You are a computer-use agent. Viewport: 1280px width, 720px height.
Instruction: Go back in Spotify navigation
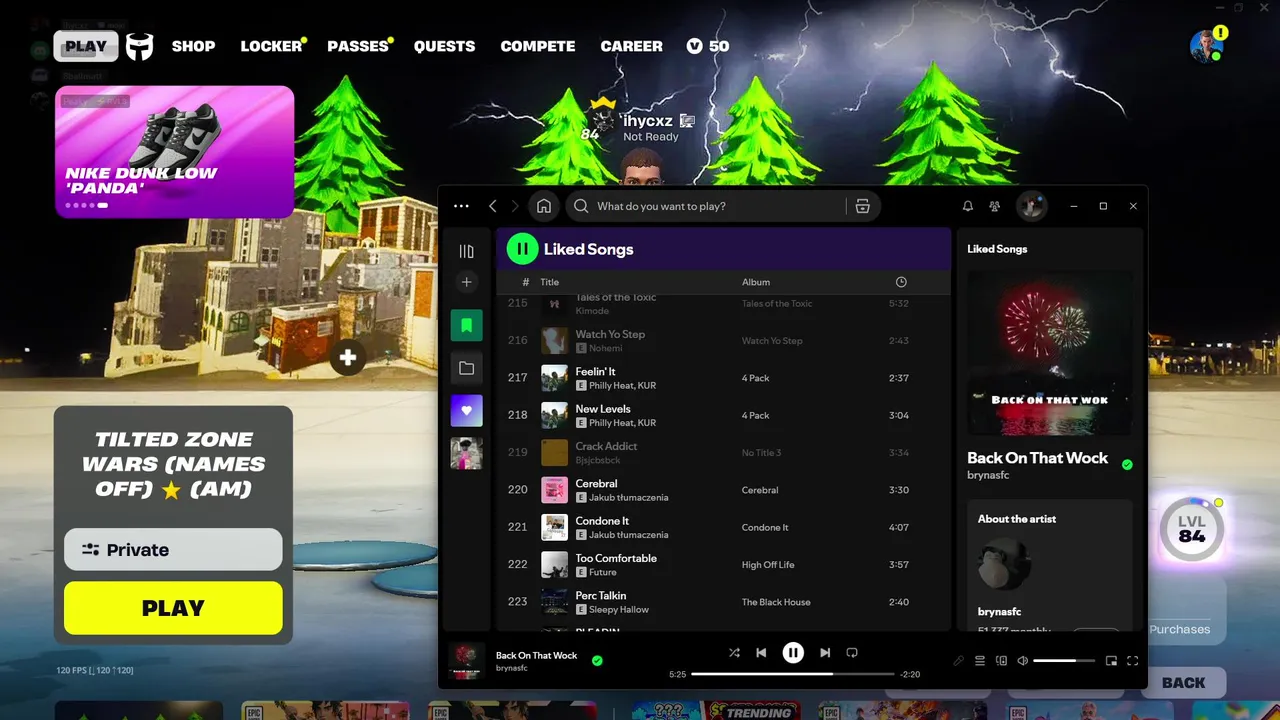[x=493, y=206]
